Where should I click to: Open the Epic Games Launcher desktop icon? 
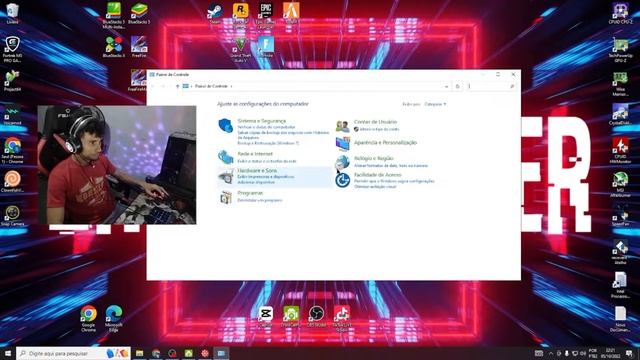265,15
